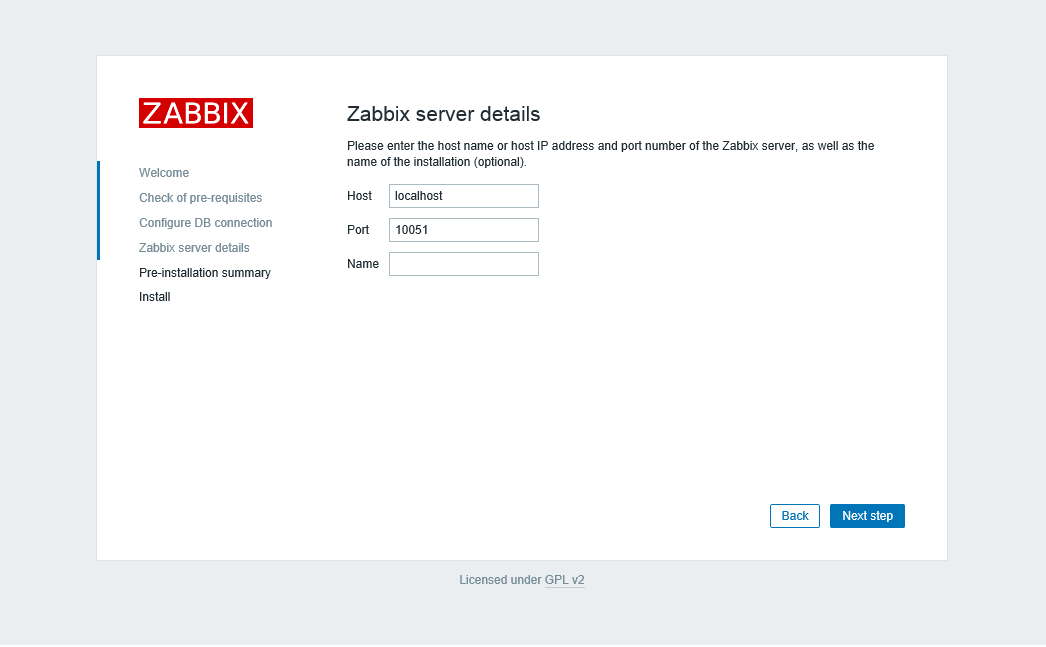Select Configure DB connection step
1046x647 pixels.
(205, 223)
